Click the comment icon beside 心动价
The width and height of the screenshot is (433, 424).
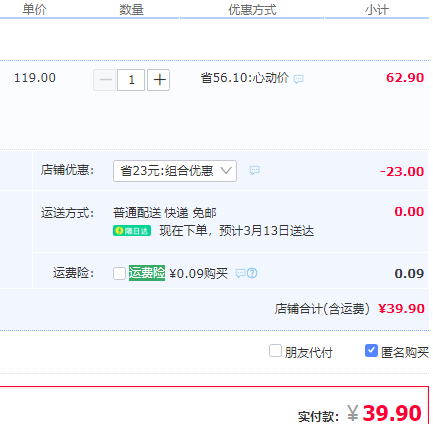[298, 79]
